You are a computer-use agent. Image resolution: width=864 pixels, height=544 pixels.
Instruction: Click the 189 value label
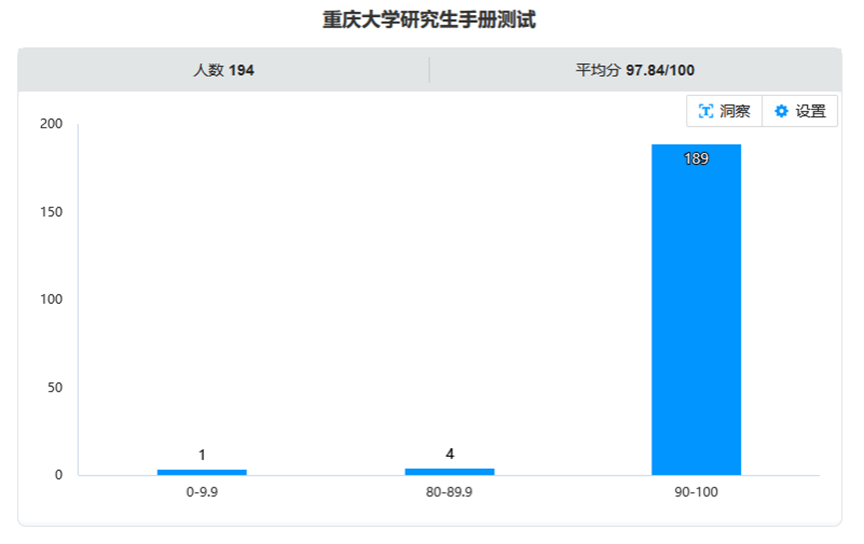(696, 159)
